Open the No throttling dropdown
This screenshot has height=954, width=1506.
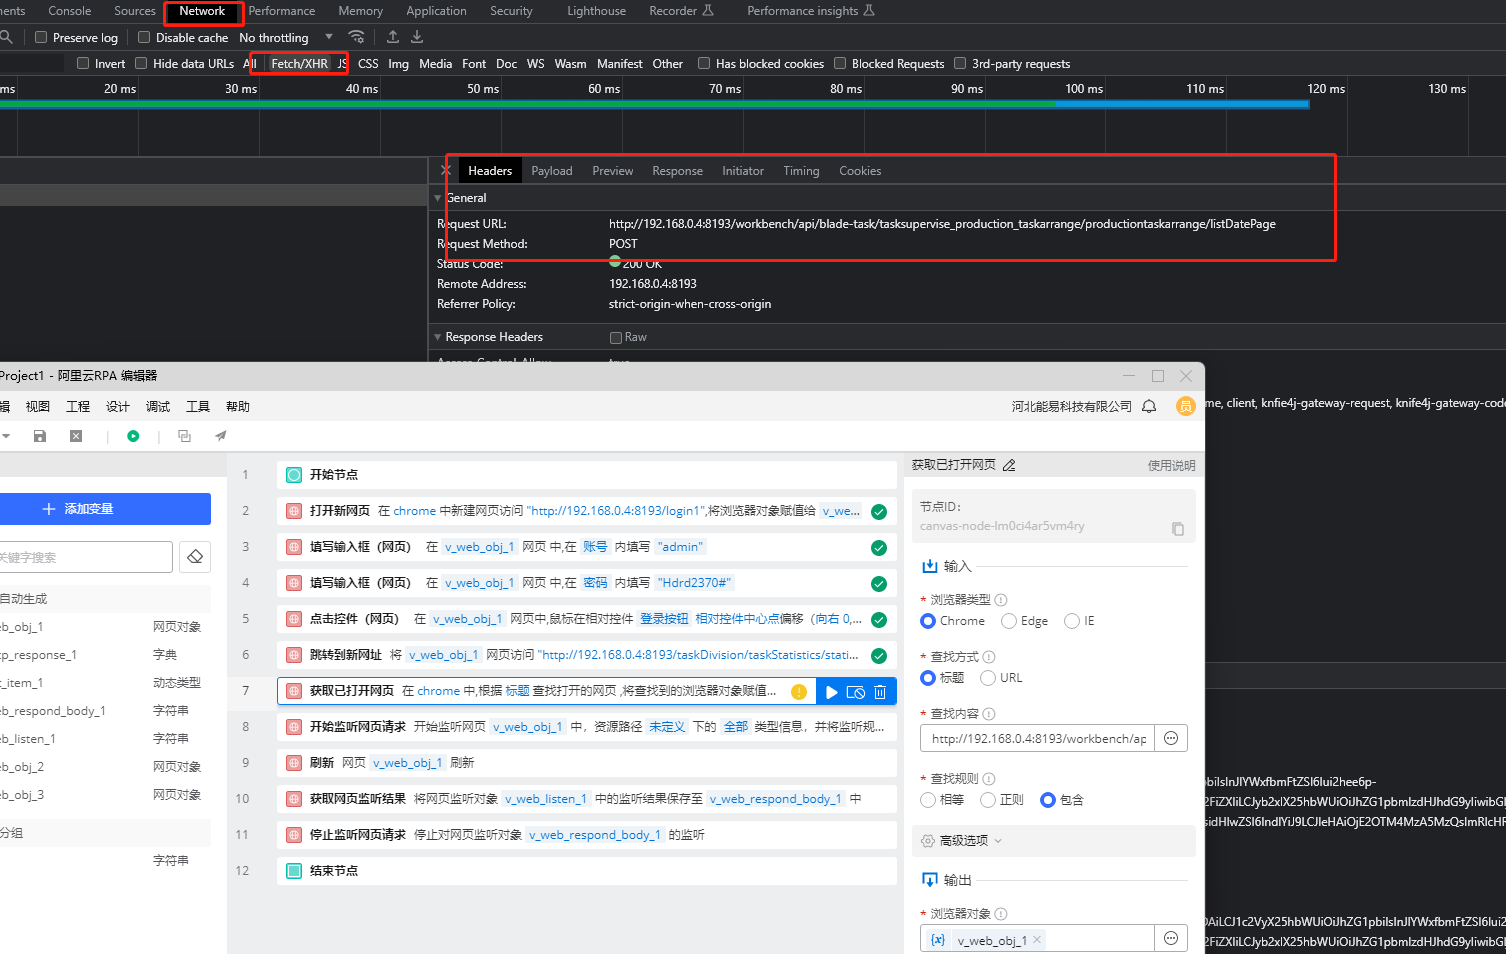[x=286, y=37]
